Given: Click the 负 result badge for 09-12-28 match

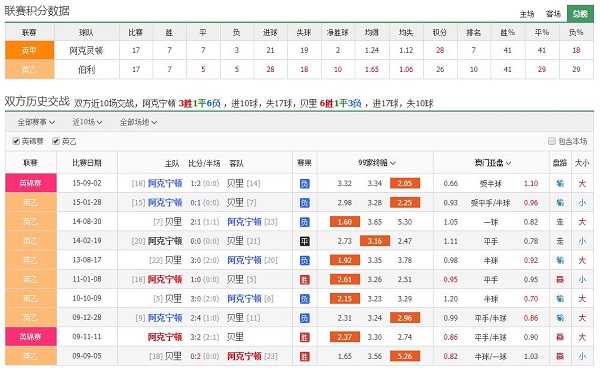Looking at the screenshot, I should pyautogui.click(x=304, y=318).
